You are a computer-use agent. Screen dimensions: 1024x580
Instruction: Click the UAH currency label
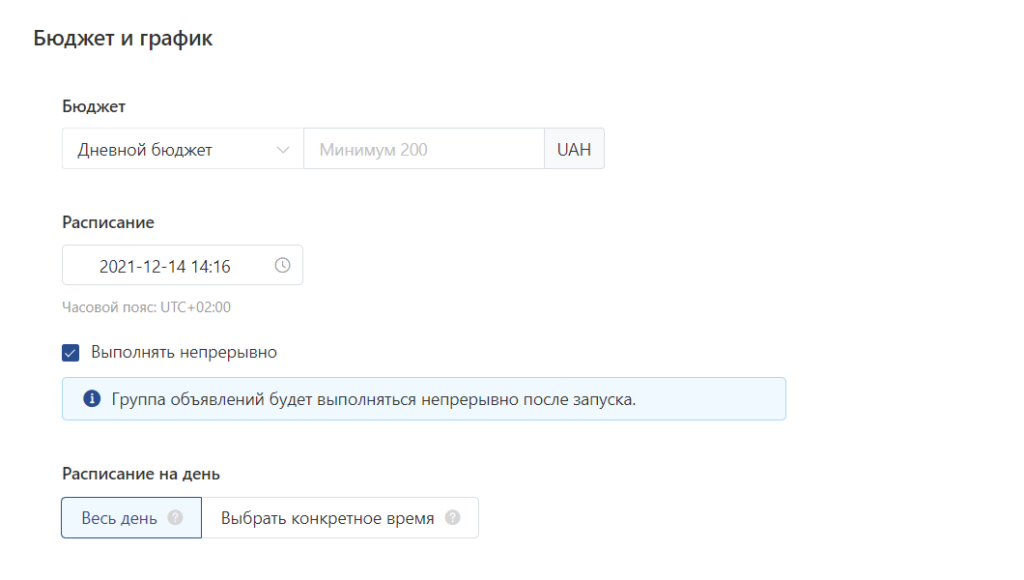point(574,149)
